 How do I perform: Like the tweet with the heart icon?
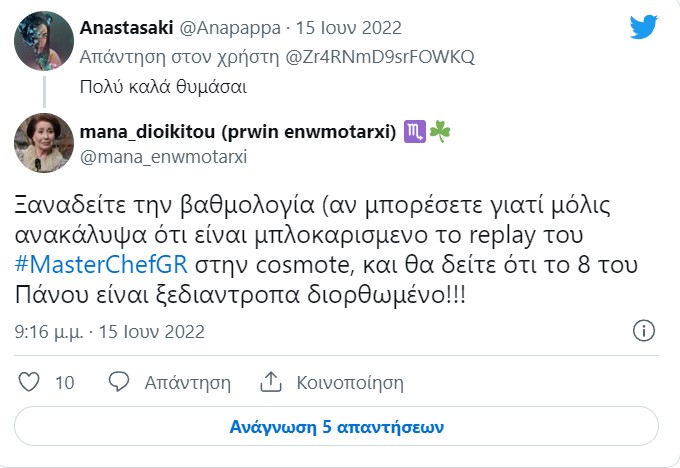[x=30, y=382]
